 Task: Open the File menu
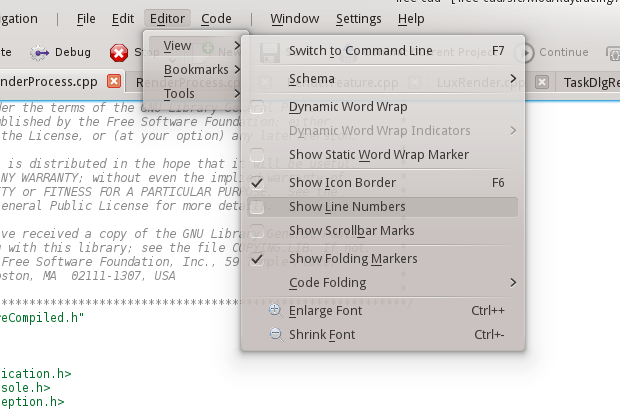[86, 19]
